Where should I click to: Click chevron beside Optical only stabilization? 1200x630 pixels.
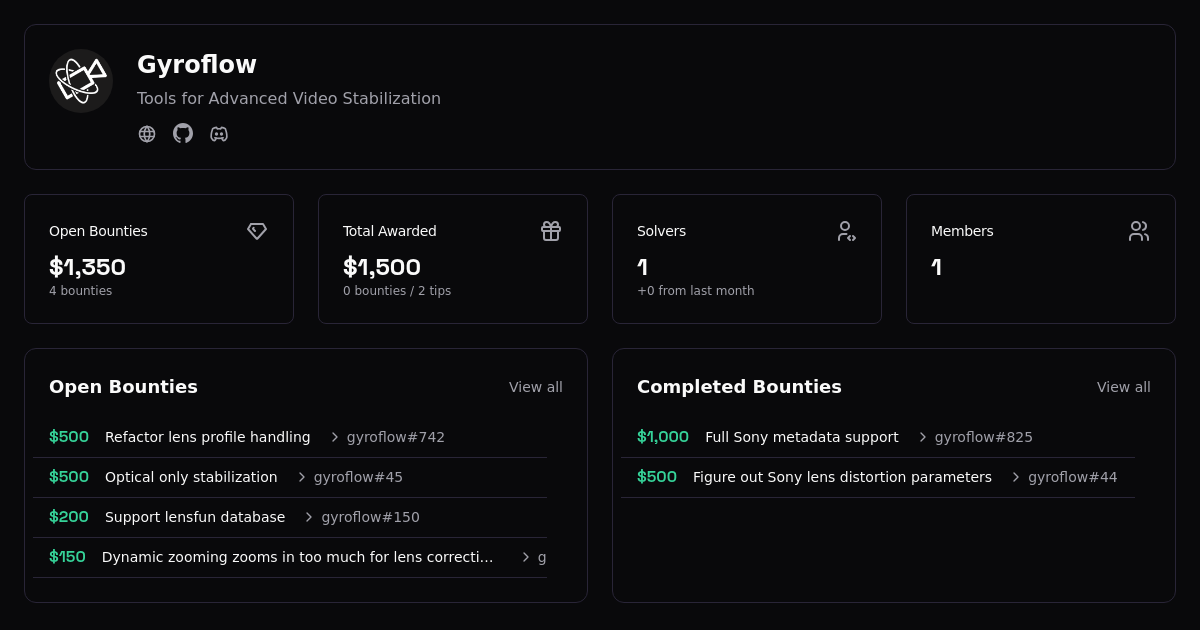click(x=302, y=477)
